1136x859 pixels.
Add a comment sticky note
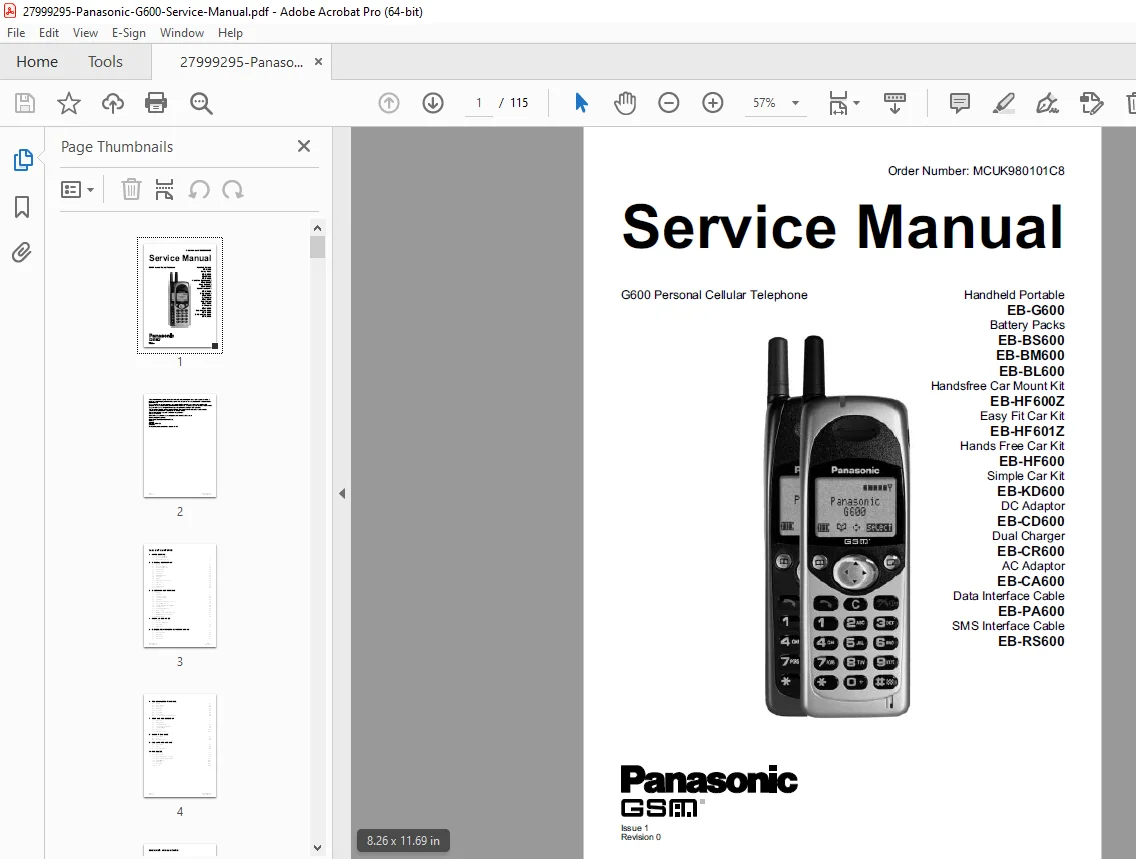[x=959, y=103]
